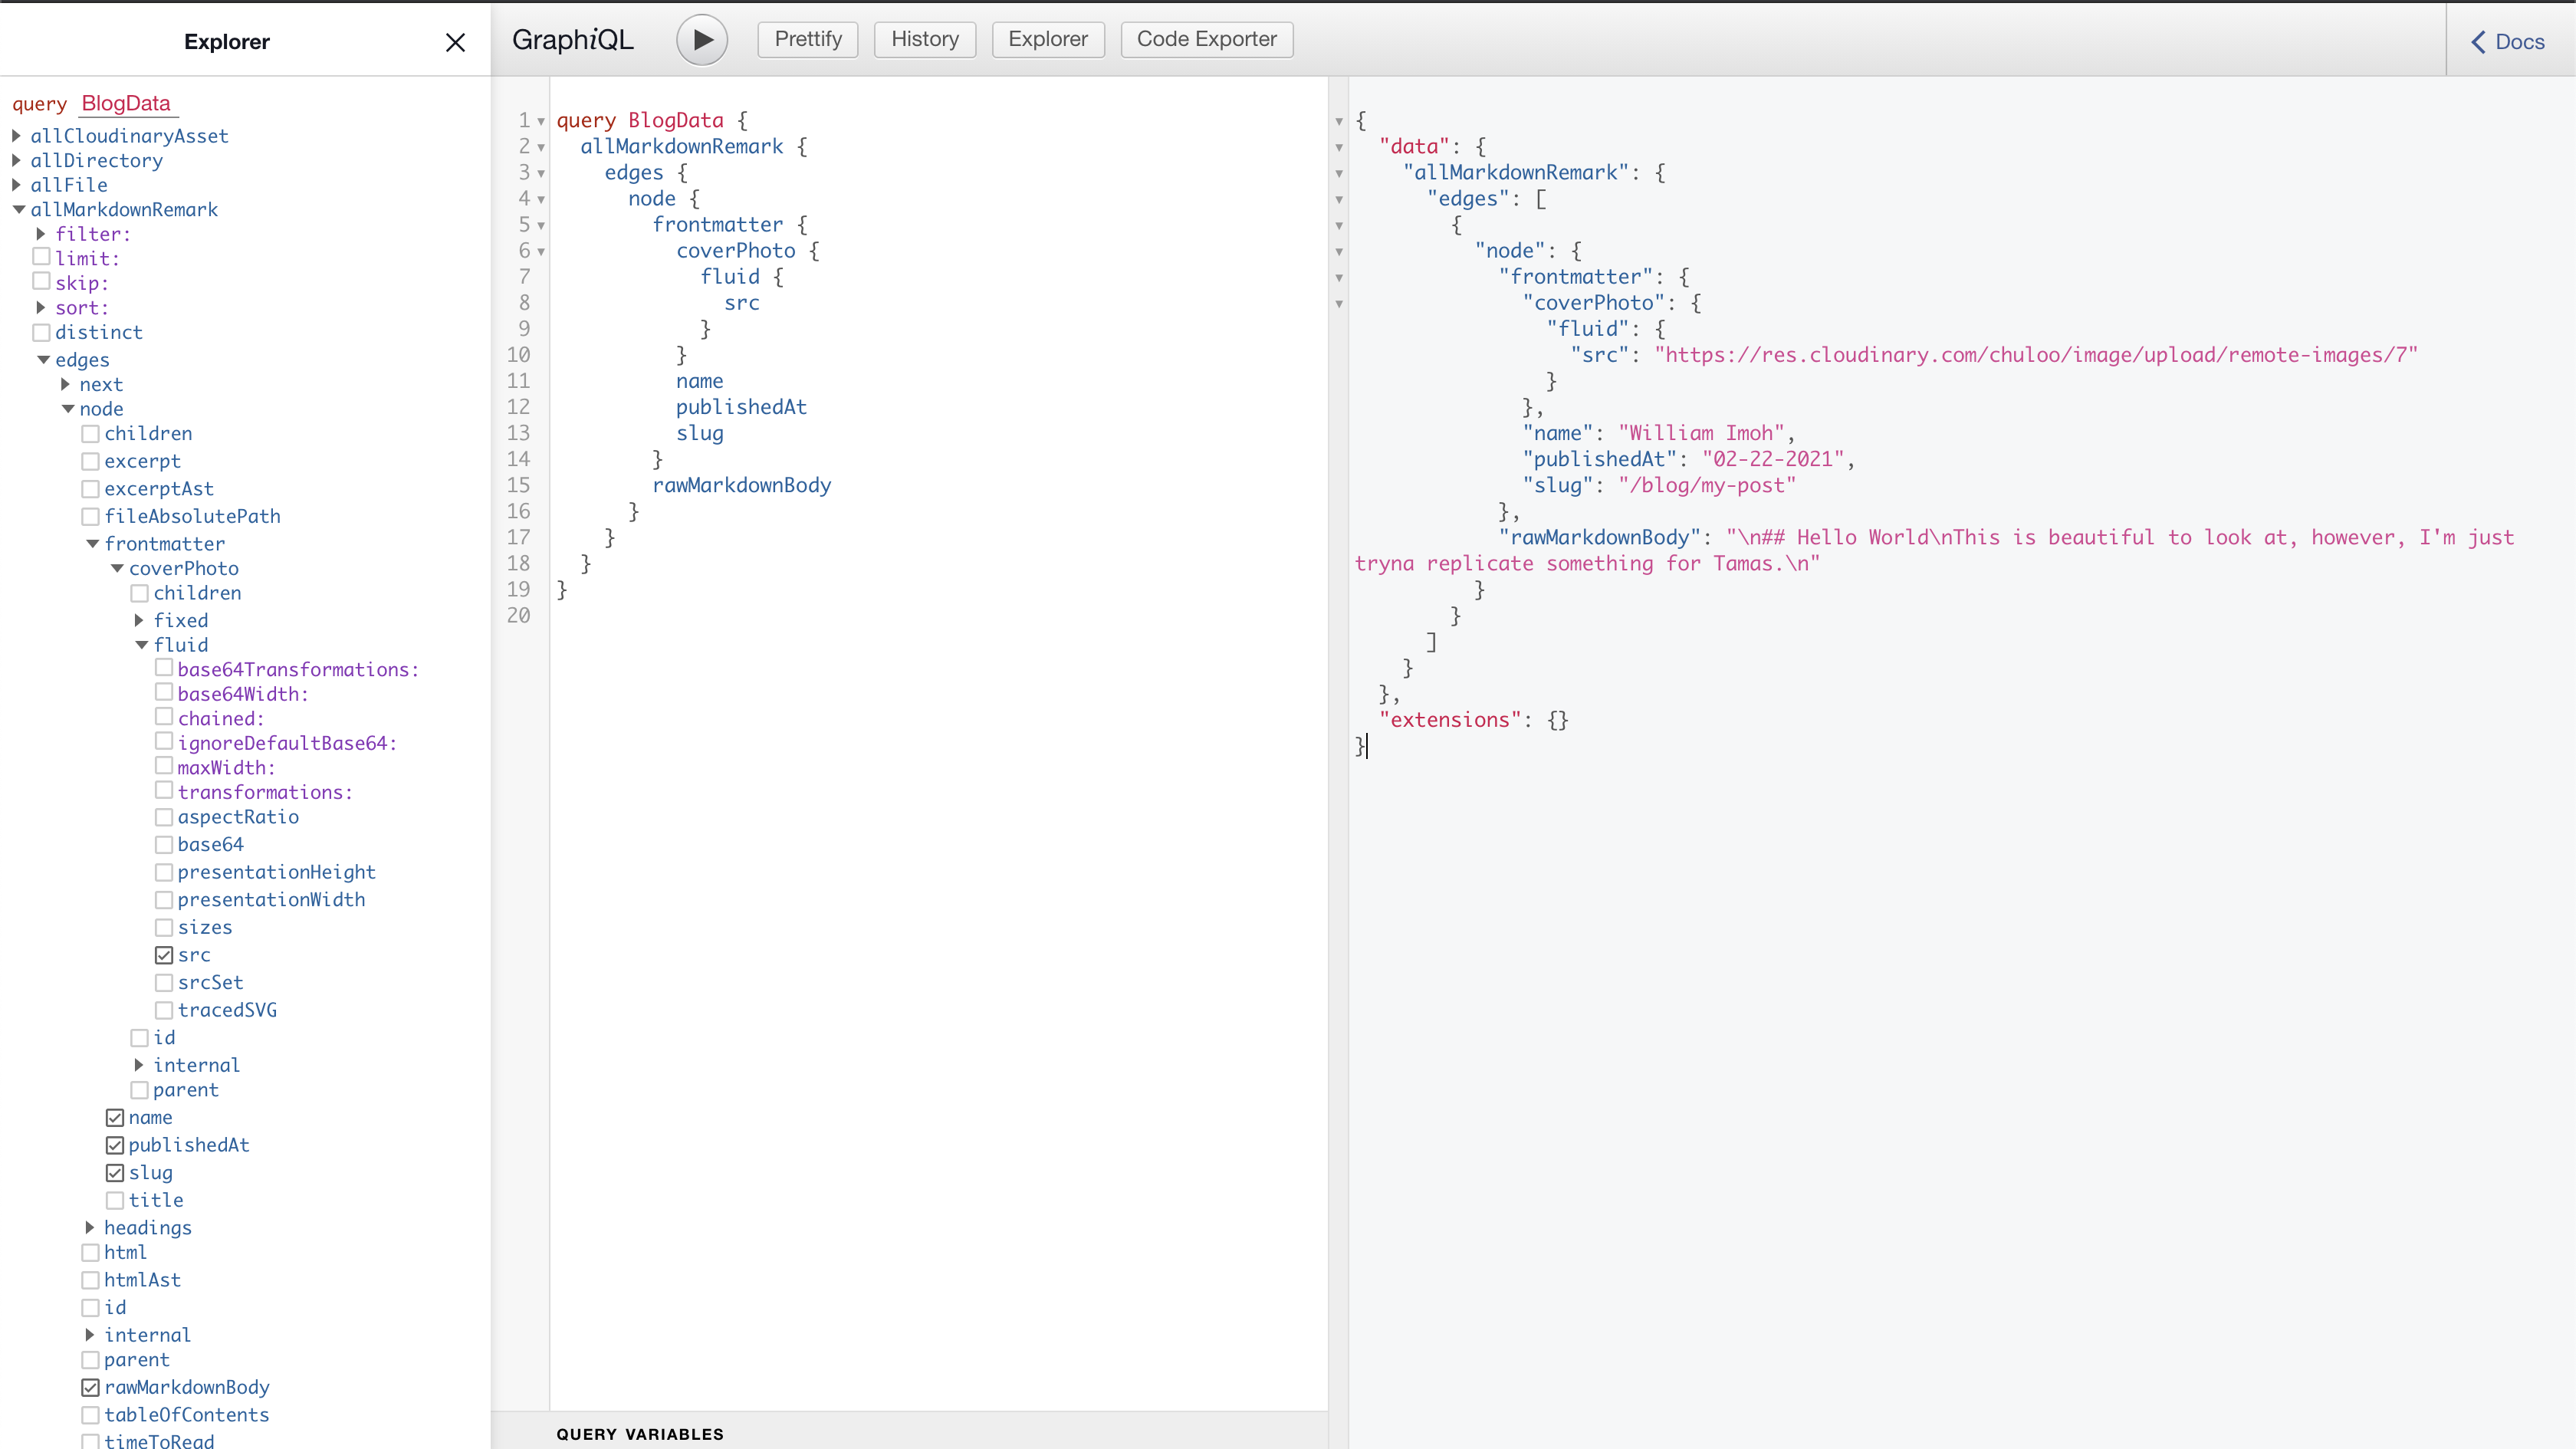This screenshot has height=1449, width=2576.
Task: Open the QUERY VARIABLES editor
Action: click(640, 1433)
